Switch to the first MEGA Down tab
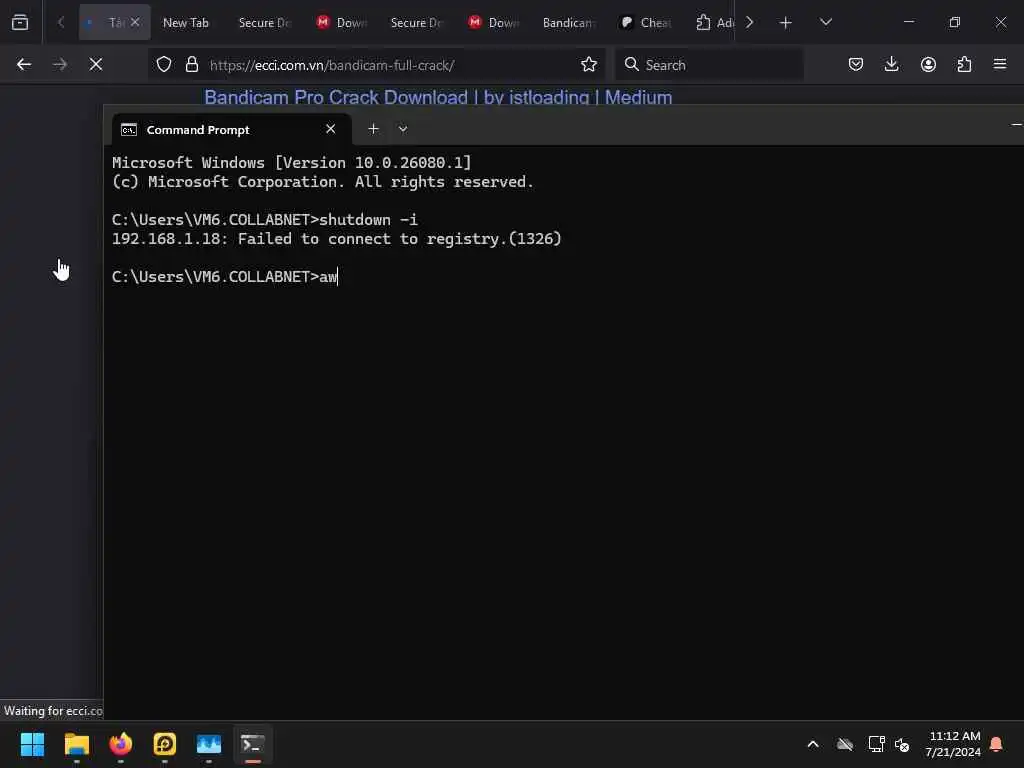 coord(341,23)
